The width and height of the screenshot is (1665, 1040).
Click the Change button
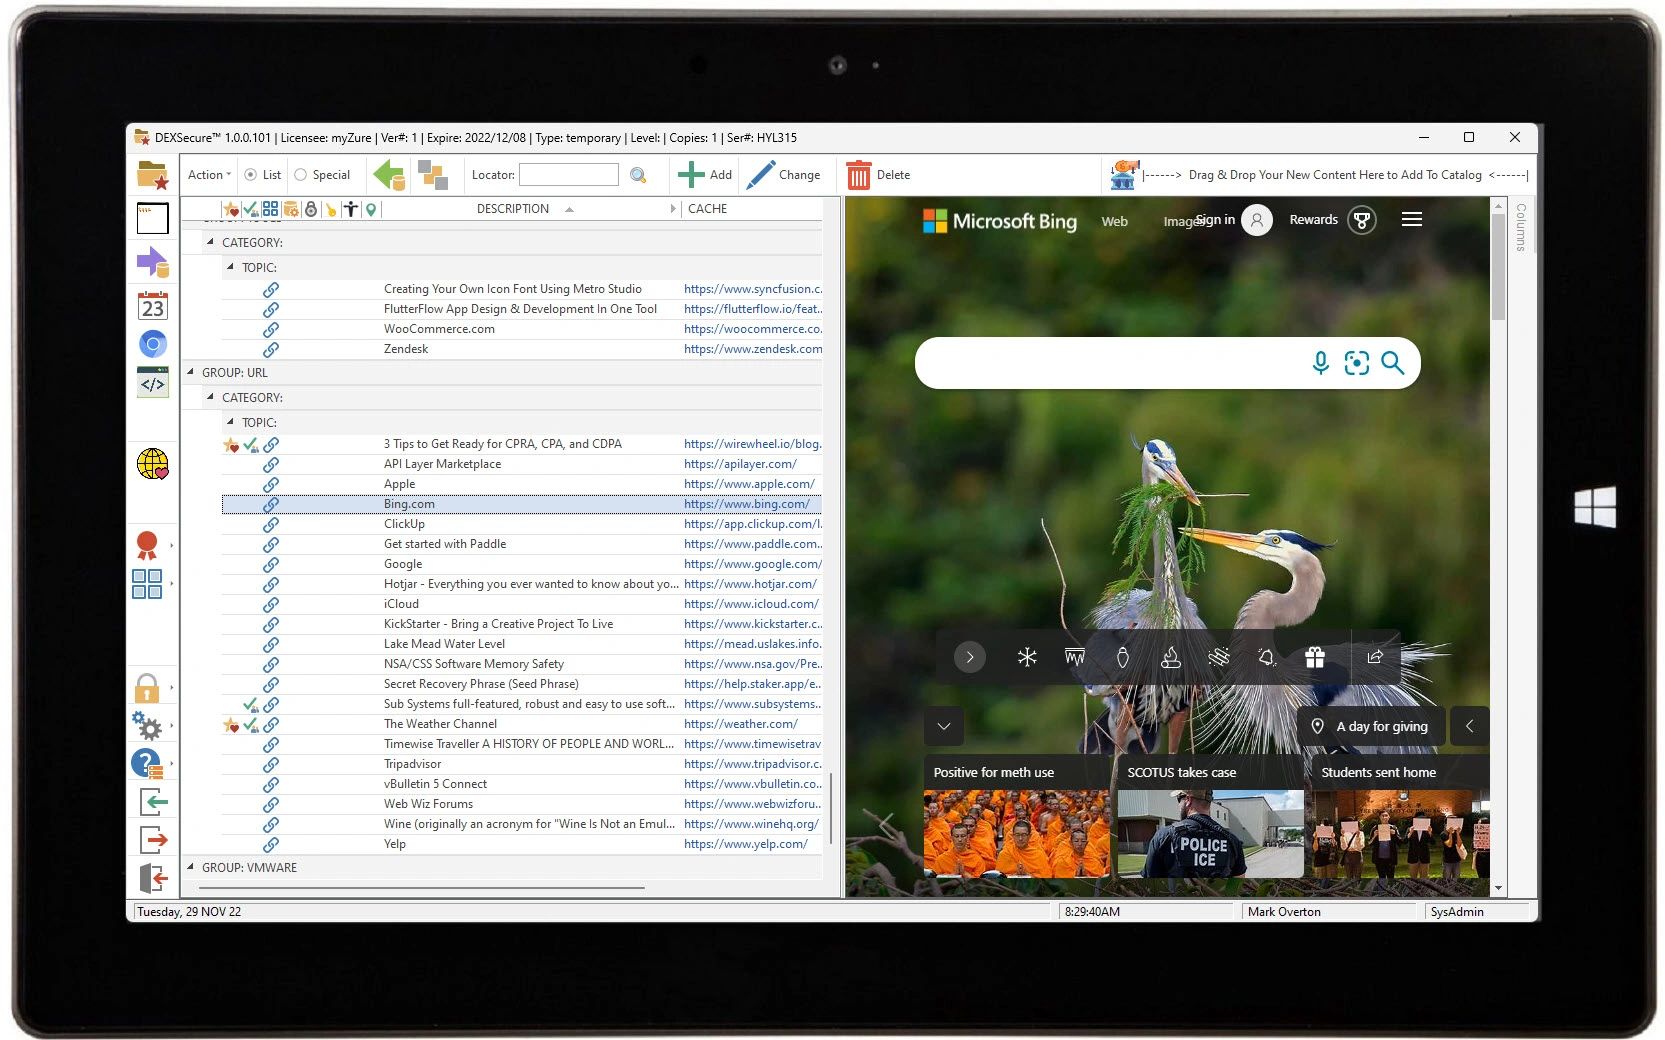point(783,175)
